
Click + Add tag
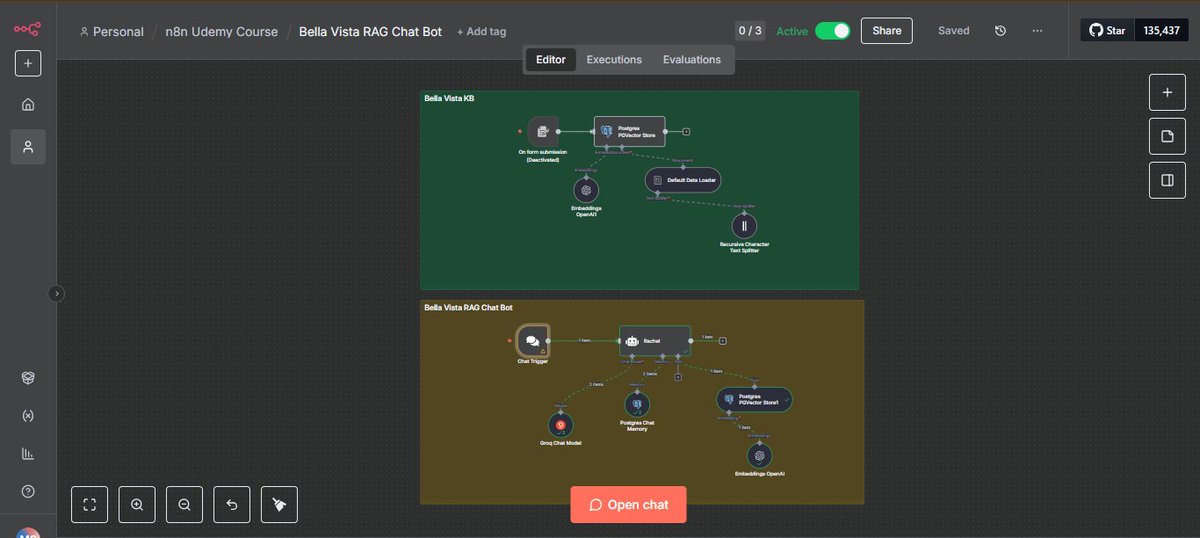(481, 32)
